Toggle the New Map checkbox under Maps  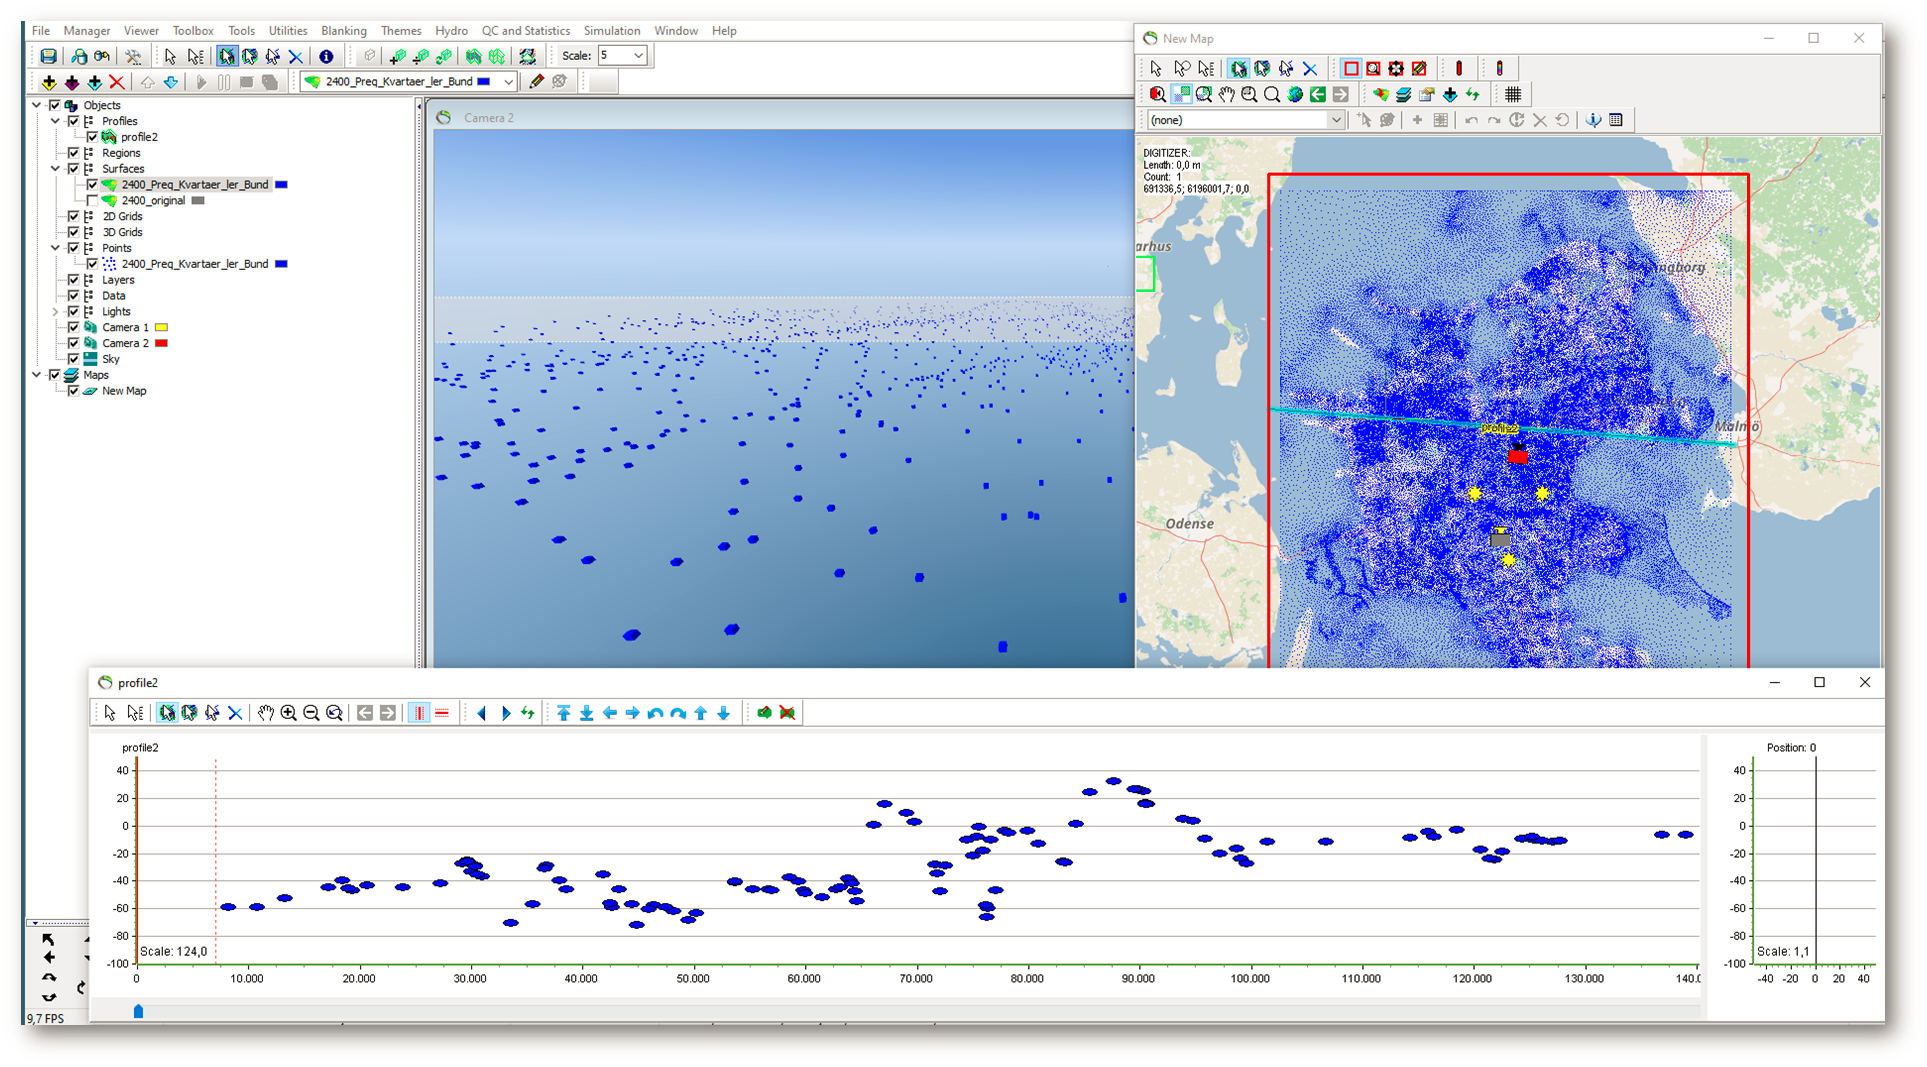click(73, 392)
